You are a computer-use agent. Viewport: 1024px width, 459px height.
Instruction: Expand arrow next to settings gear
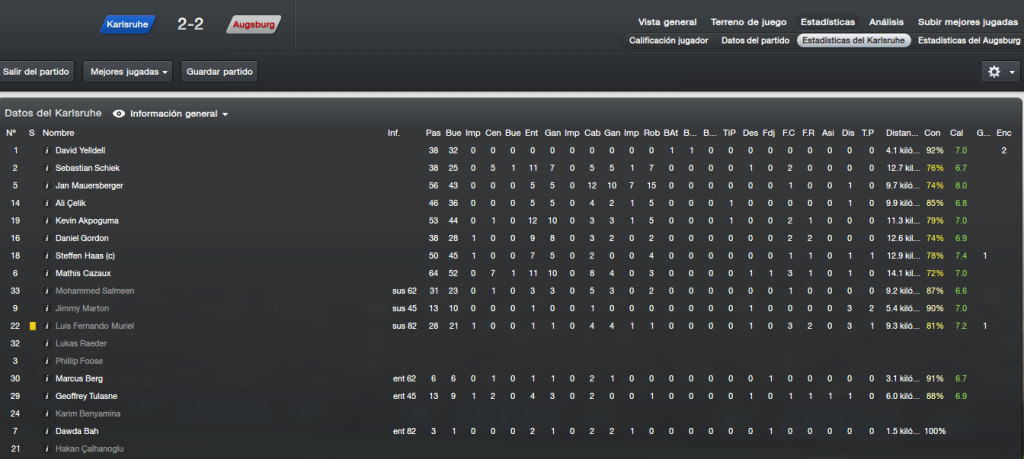coord(1012,72)
